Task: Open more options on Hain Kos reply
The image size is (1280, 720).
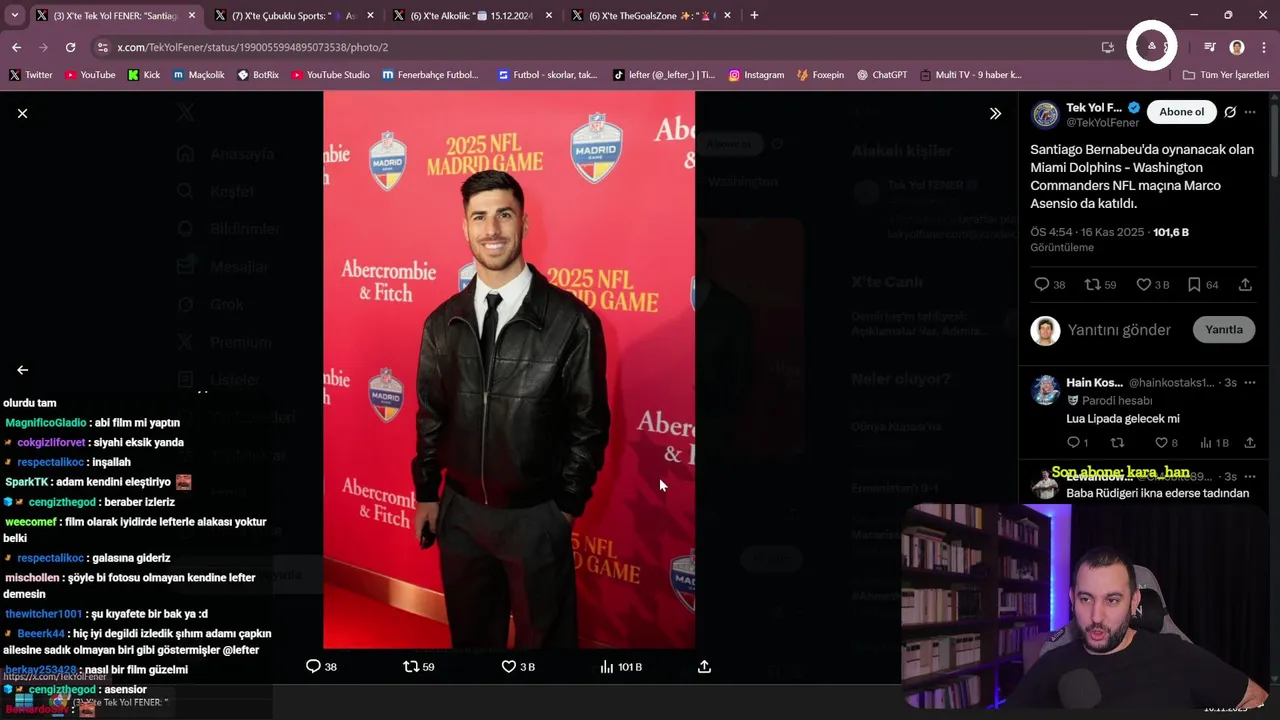Action: tap(1250, 382)
